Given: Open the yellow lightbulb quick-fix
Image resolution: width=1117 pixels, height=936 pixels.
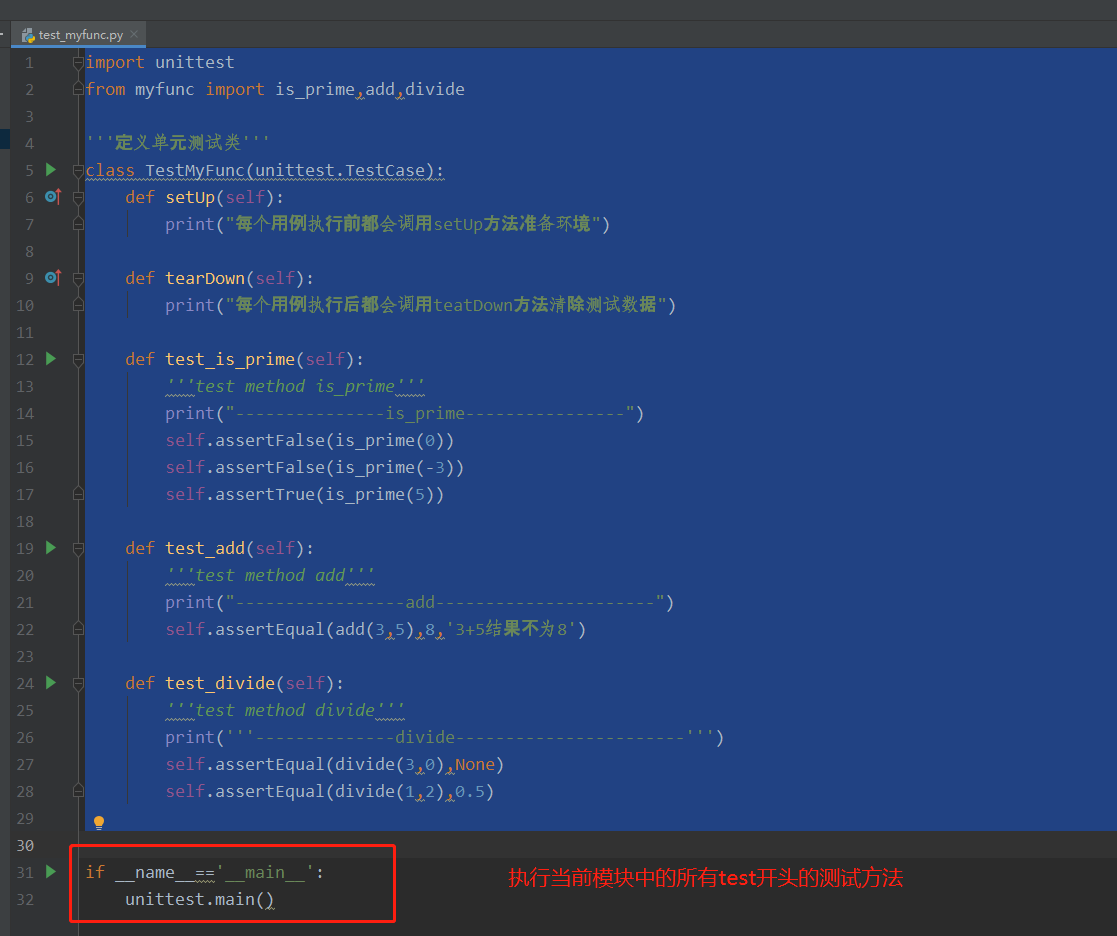Looking at the screenshot, I should (99, 823).
